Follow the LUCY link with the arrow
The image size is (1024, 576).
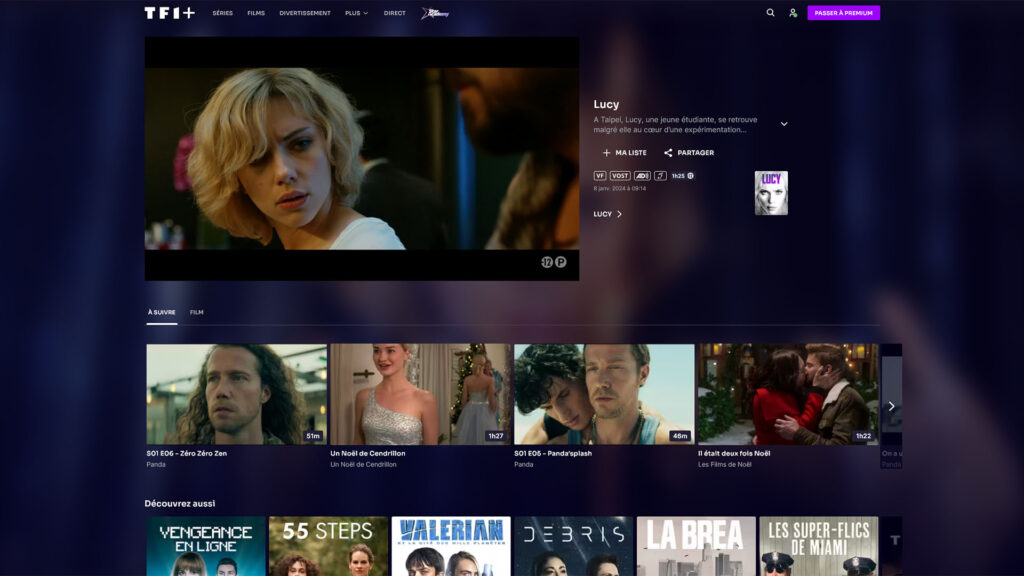coord(605,213)
